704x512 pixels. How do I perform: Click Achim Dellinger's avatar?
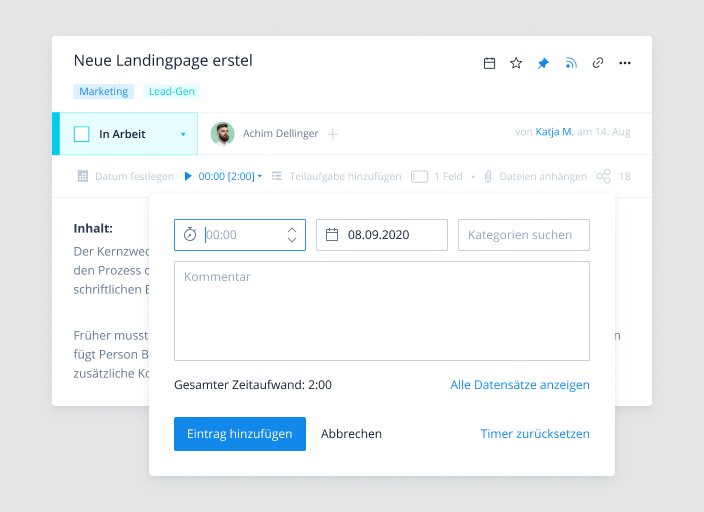[222, 133]
